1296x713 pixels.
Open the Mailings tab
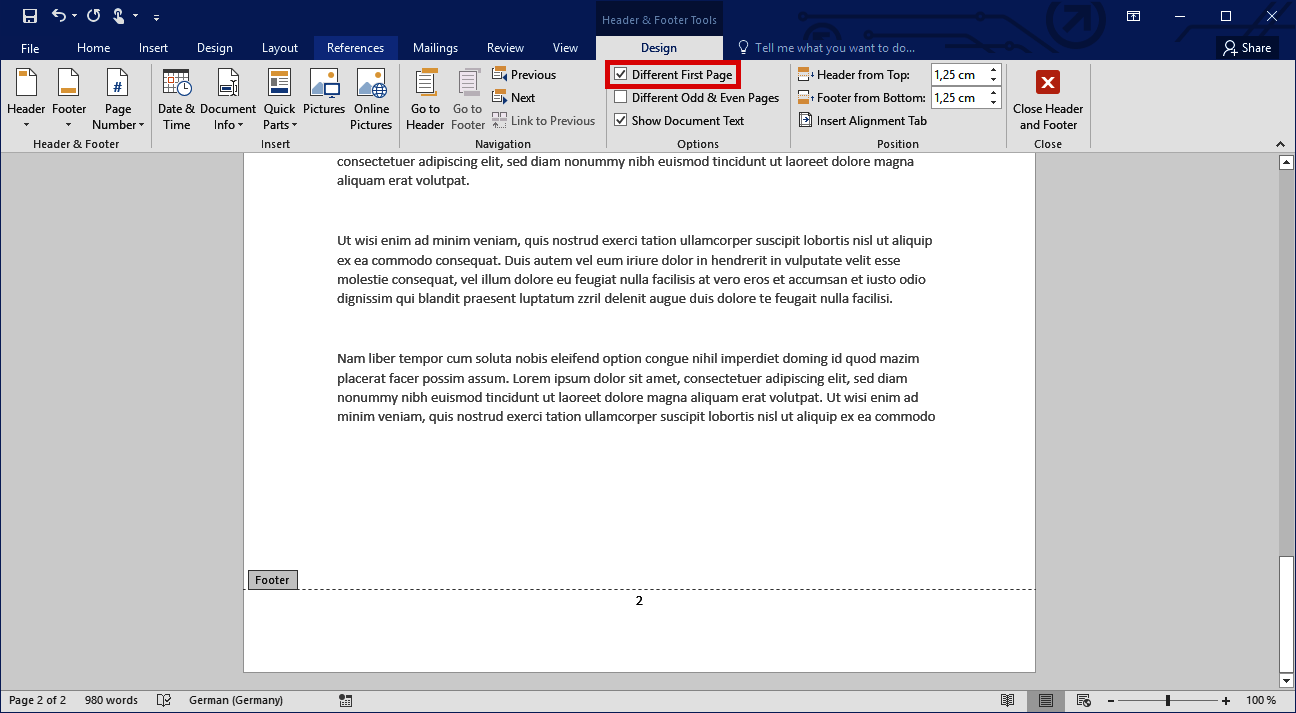coord(435,47)
